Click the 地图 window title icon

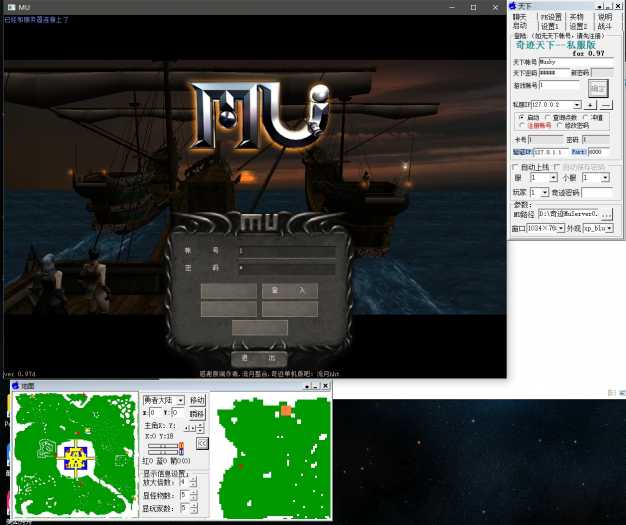click(x=15, y=385)
